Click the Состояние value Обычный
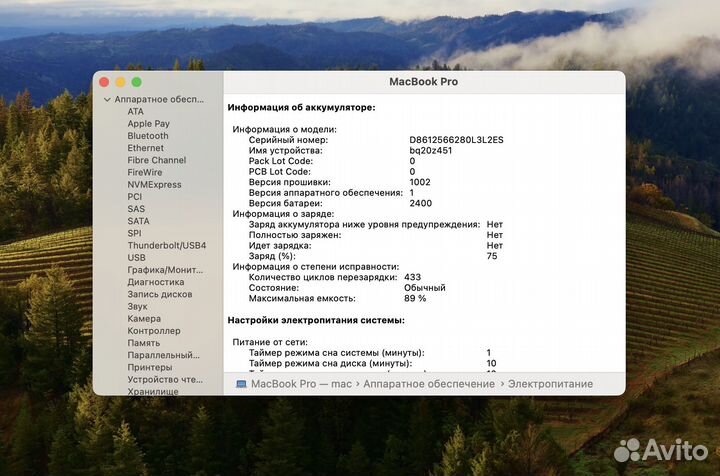The height and width of the screenshot is (476, 720). pos(425,288)
